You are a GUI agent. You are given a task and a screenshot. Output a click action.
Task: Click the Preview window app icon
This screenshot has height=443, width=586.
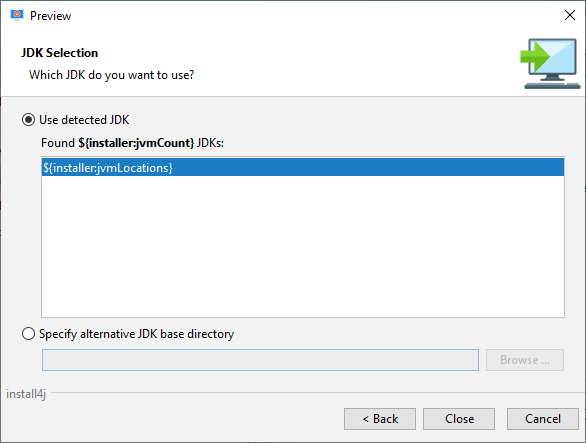click(x=17, y=15)
